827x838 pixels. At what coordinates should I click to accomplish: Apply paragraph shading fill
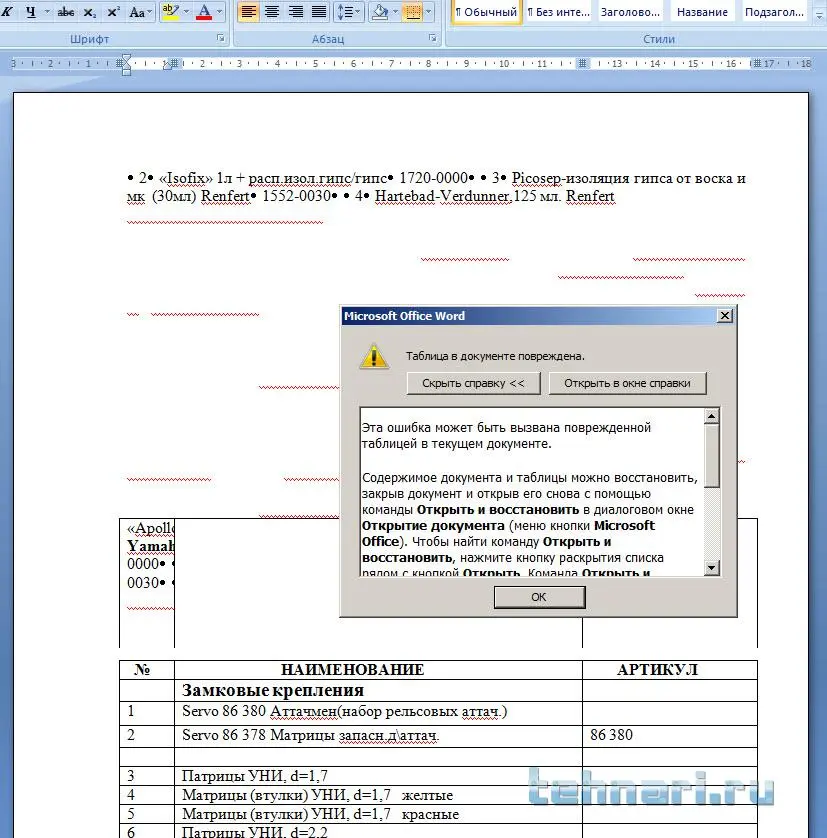pos(380,11)
